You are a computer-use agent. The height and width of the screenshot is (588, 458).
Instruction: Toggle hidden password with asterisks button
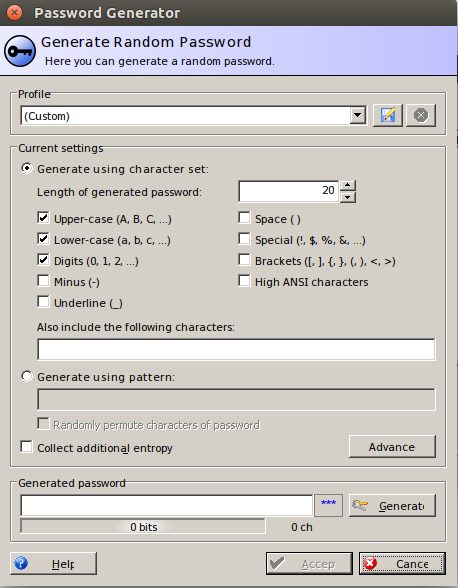[329, 505]
